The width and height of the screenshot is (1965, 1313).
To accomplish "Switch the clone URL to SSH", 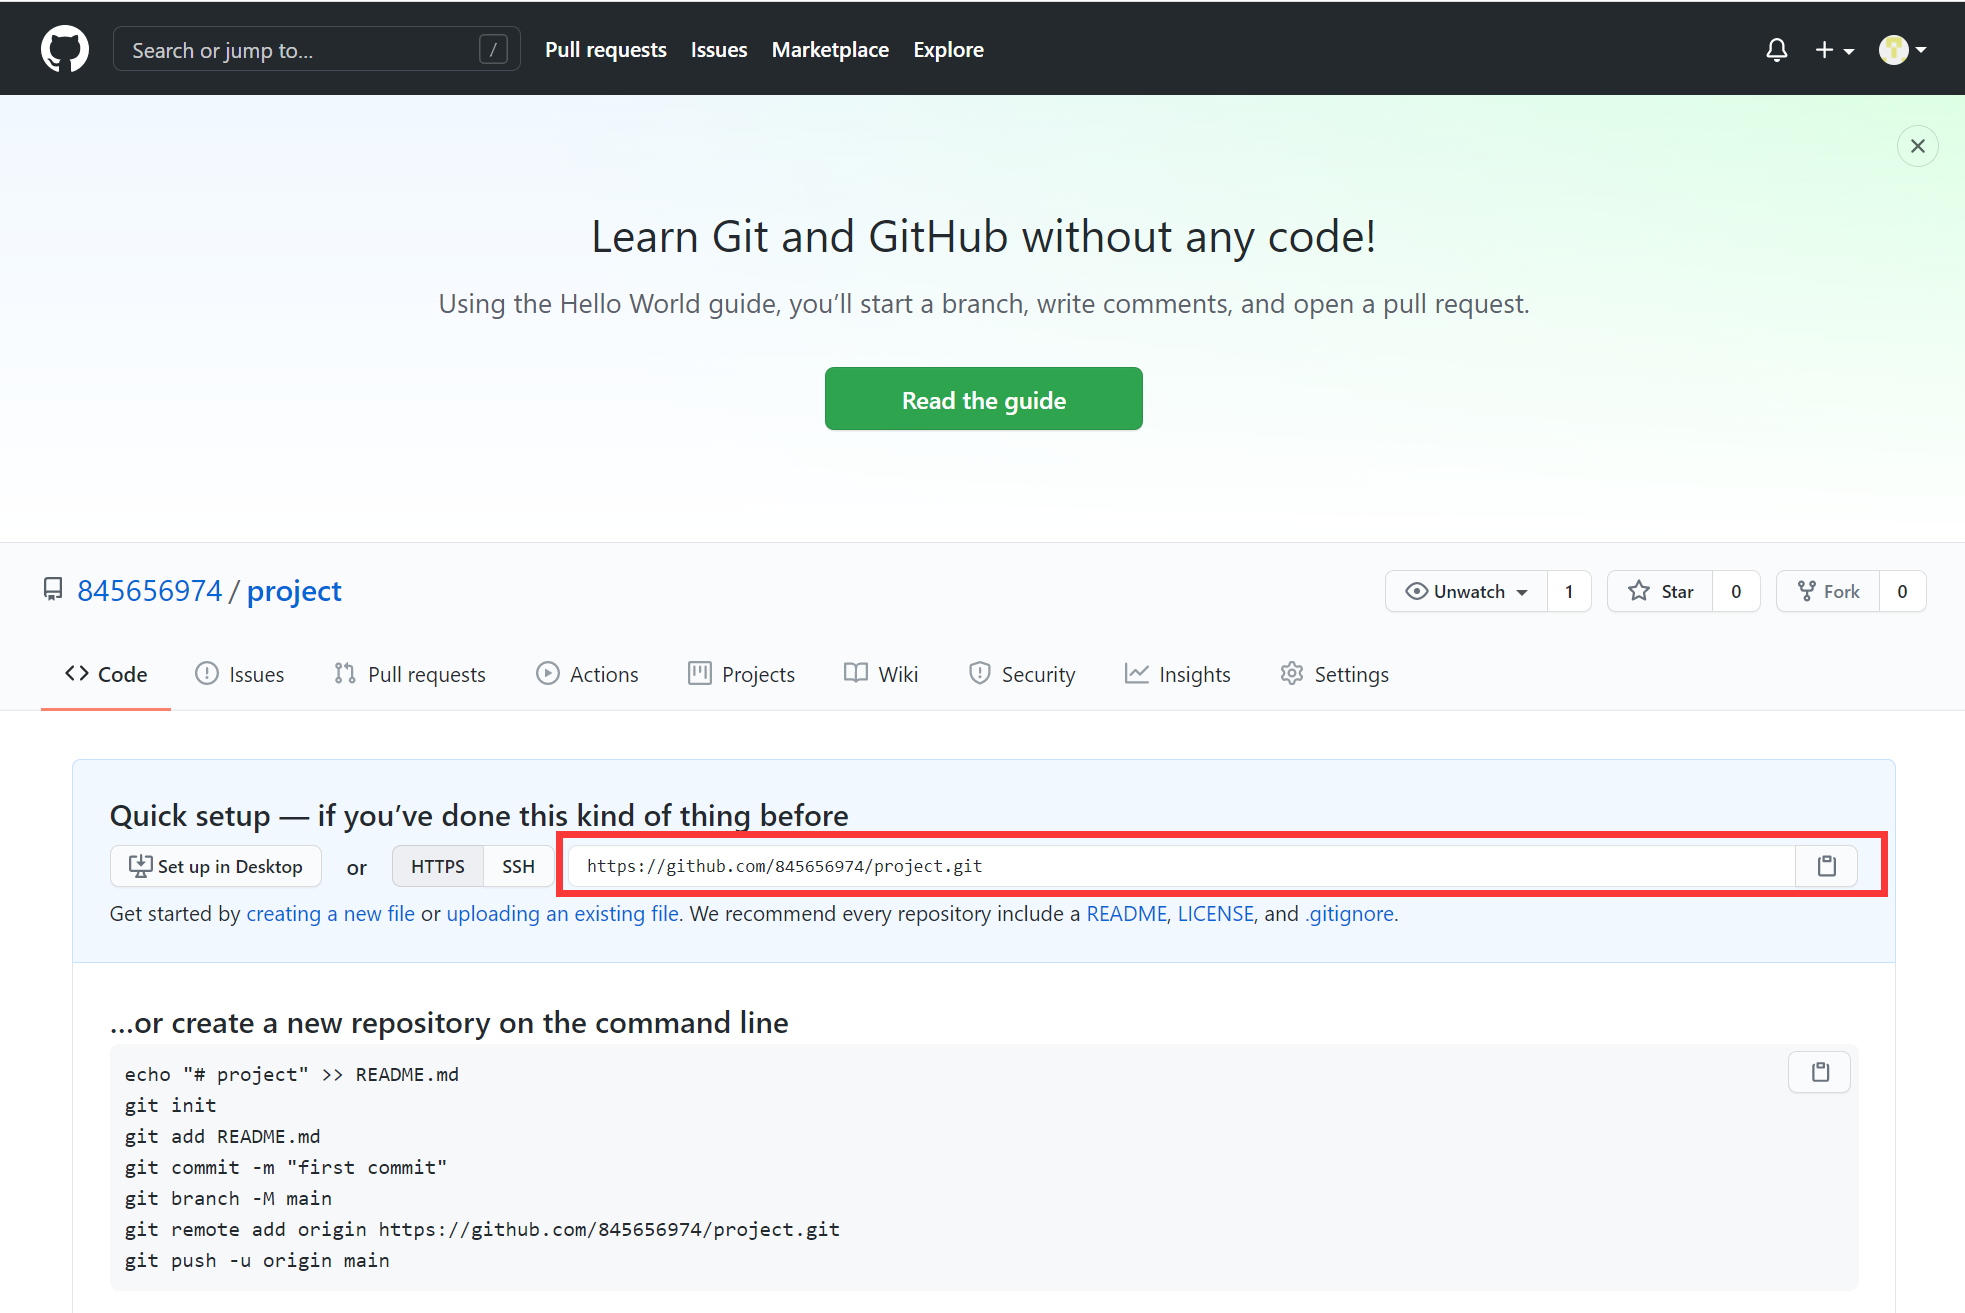I will (x=518, y=866).
